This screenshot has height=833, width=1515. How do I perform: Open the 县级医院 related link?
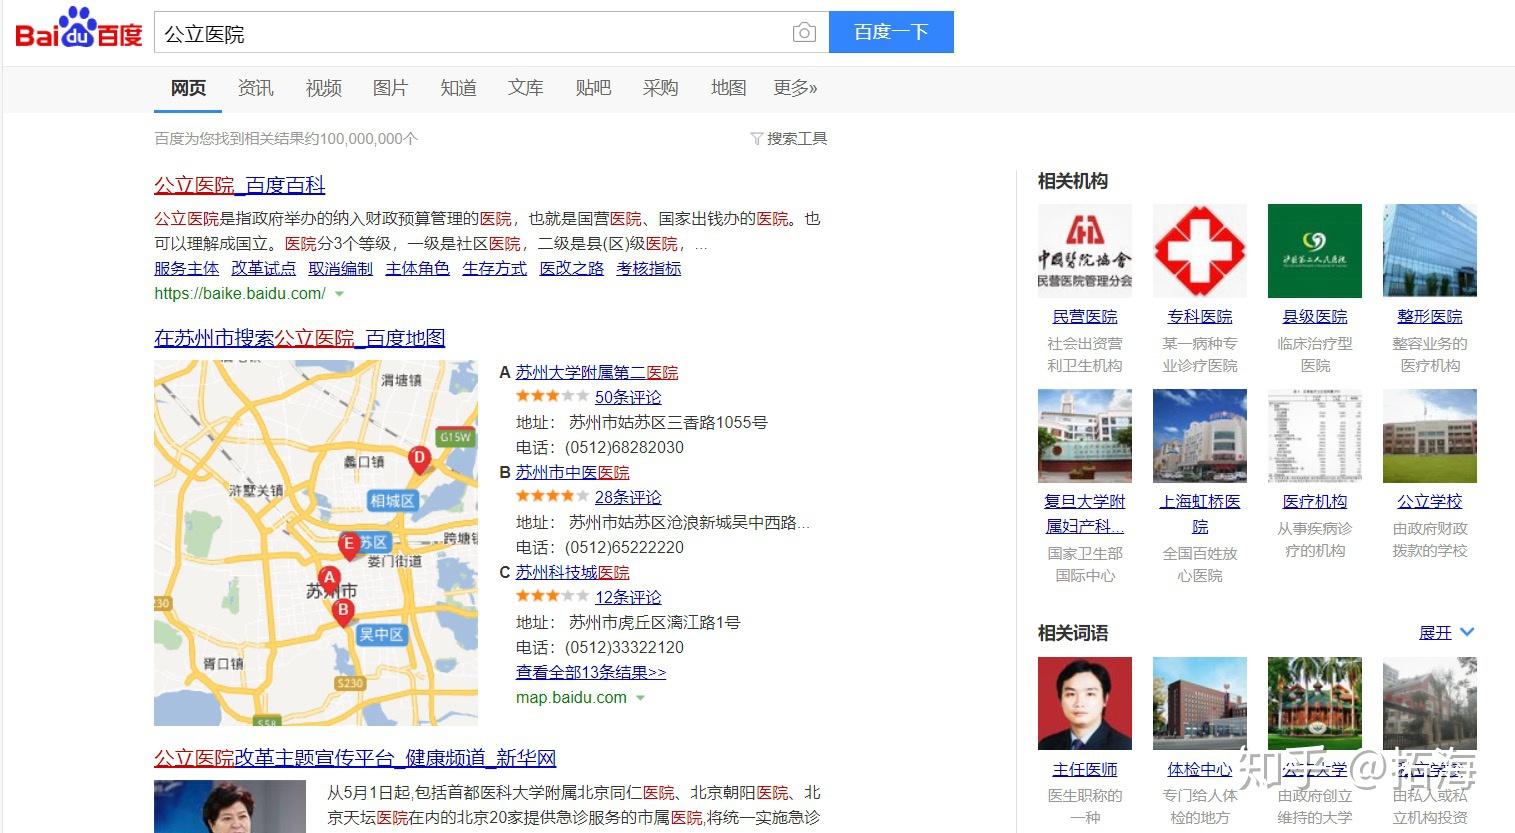tap(1315, 316)
